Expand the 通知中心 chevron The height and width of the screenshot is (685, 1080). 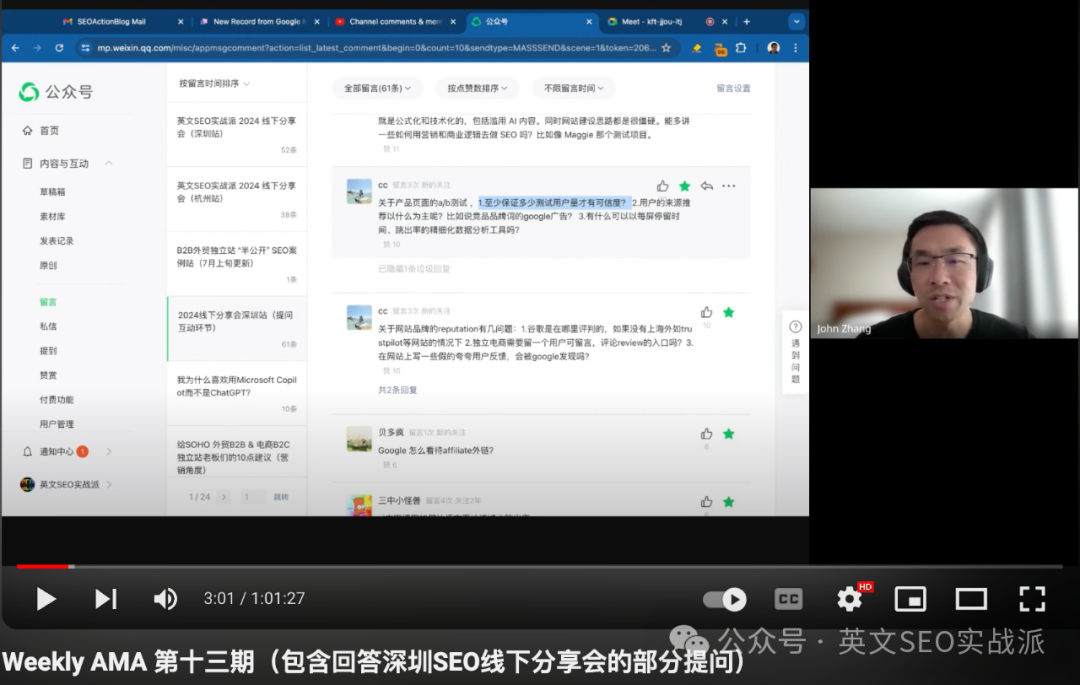coord(109,452)
